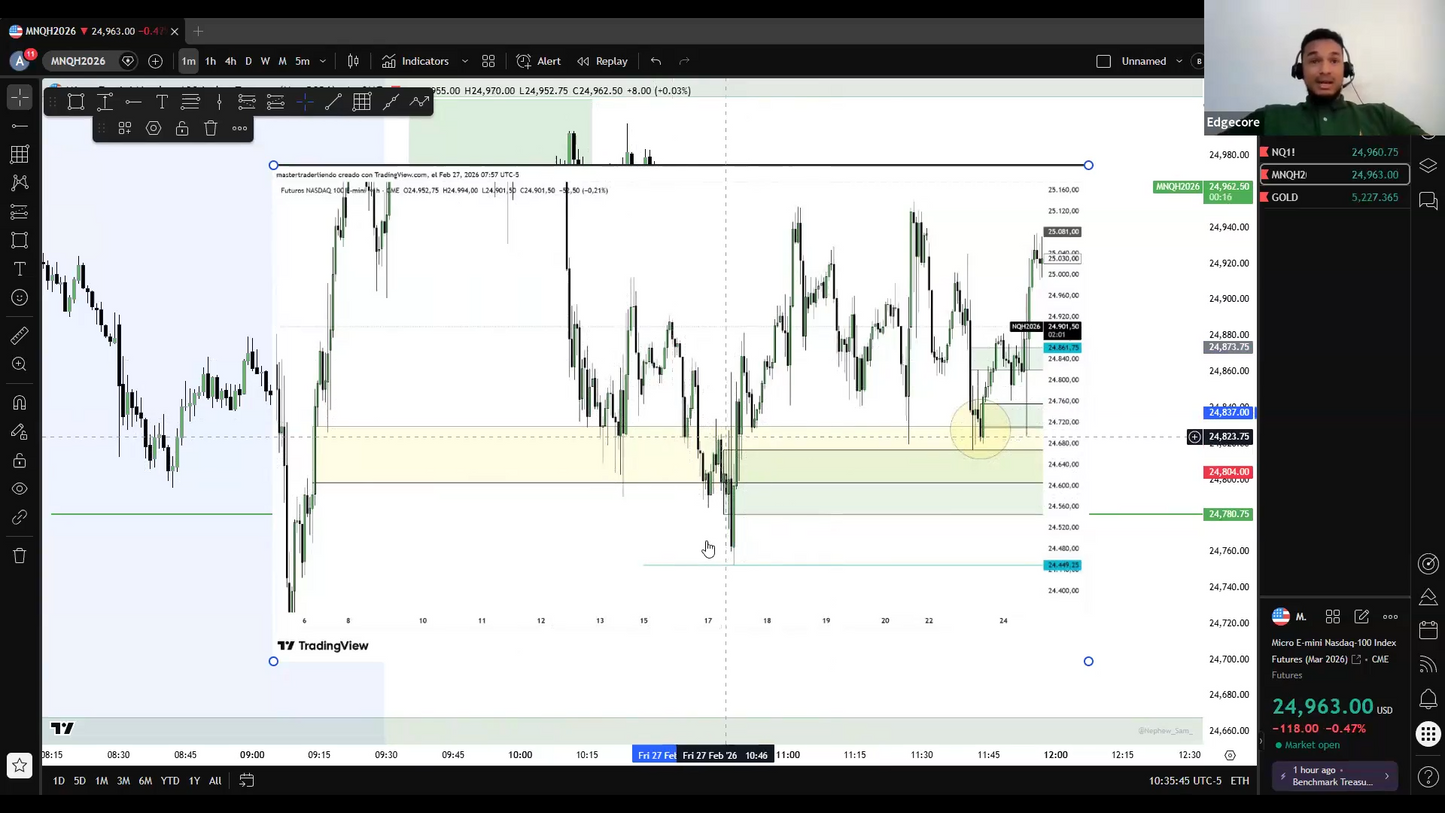1445x813 pixels.
Task: Click the TradingView logo link
Action: (x=322, y=645)
